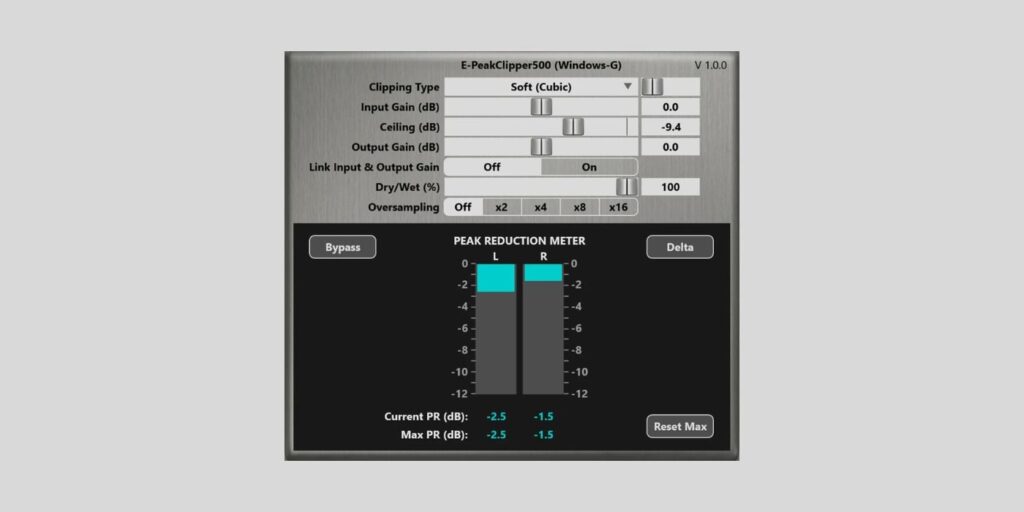The height and width of the screenshot is (512, 1024).
Task: Click the Max PR left value -2.5
Action: (496, 435)
